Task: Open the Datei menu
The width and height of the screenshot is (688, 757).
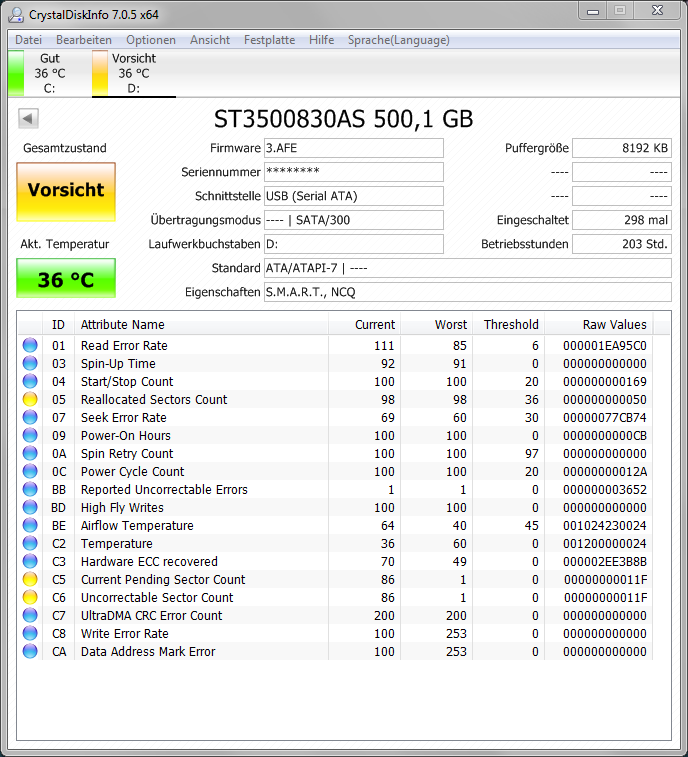Action: click(x=28, y=40)
